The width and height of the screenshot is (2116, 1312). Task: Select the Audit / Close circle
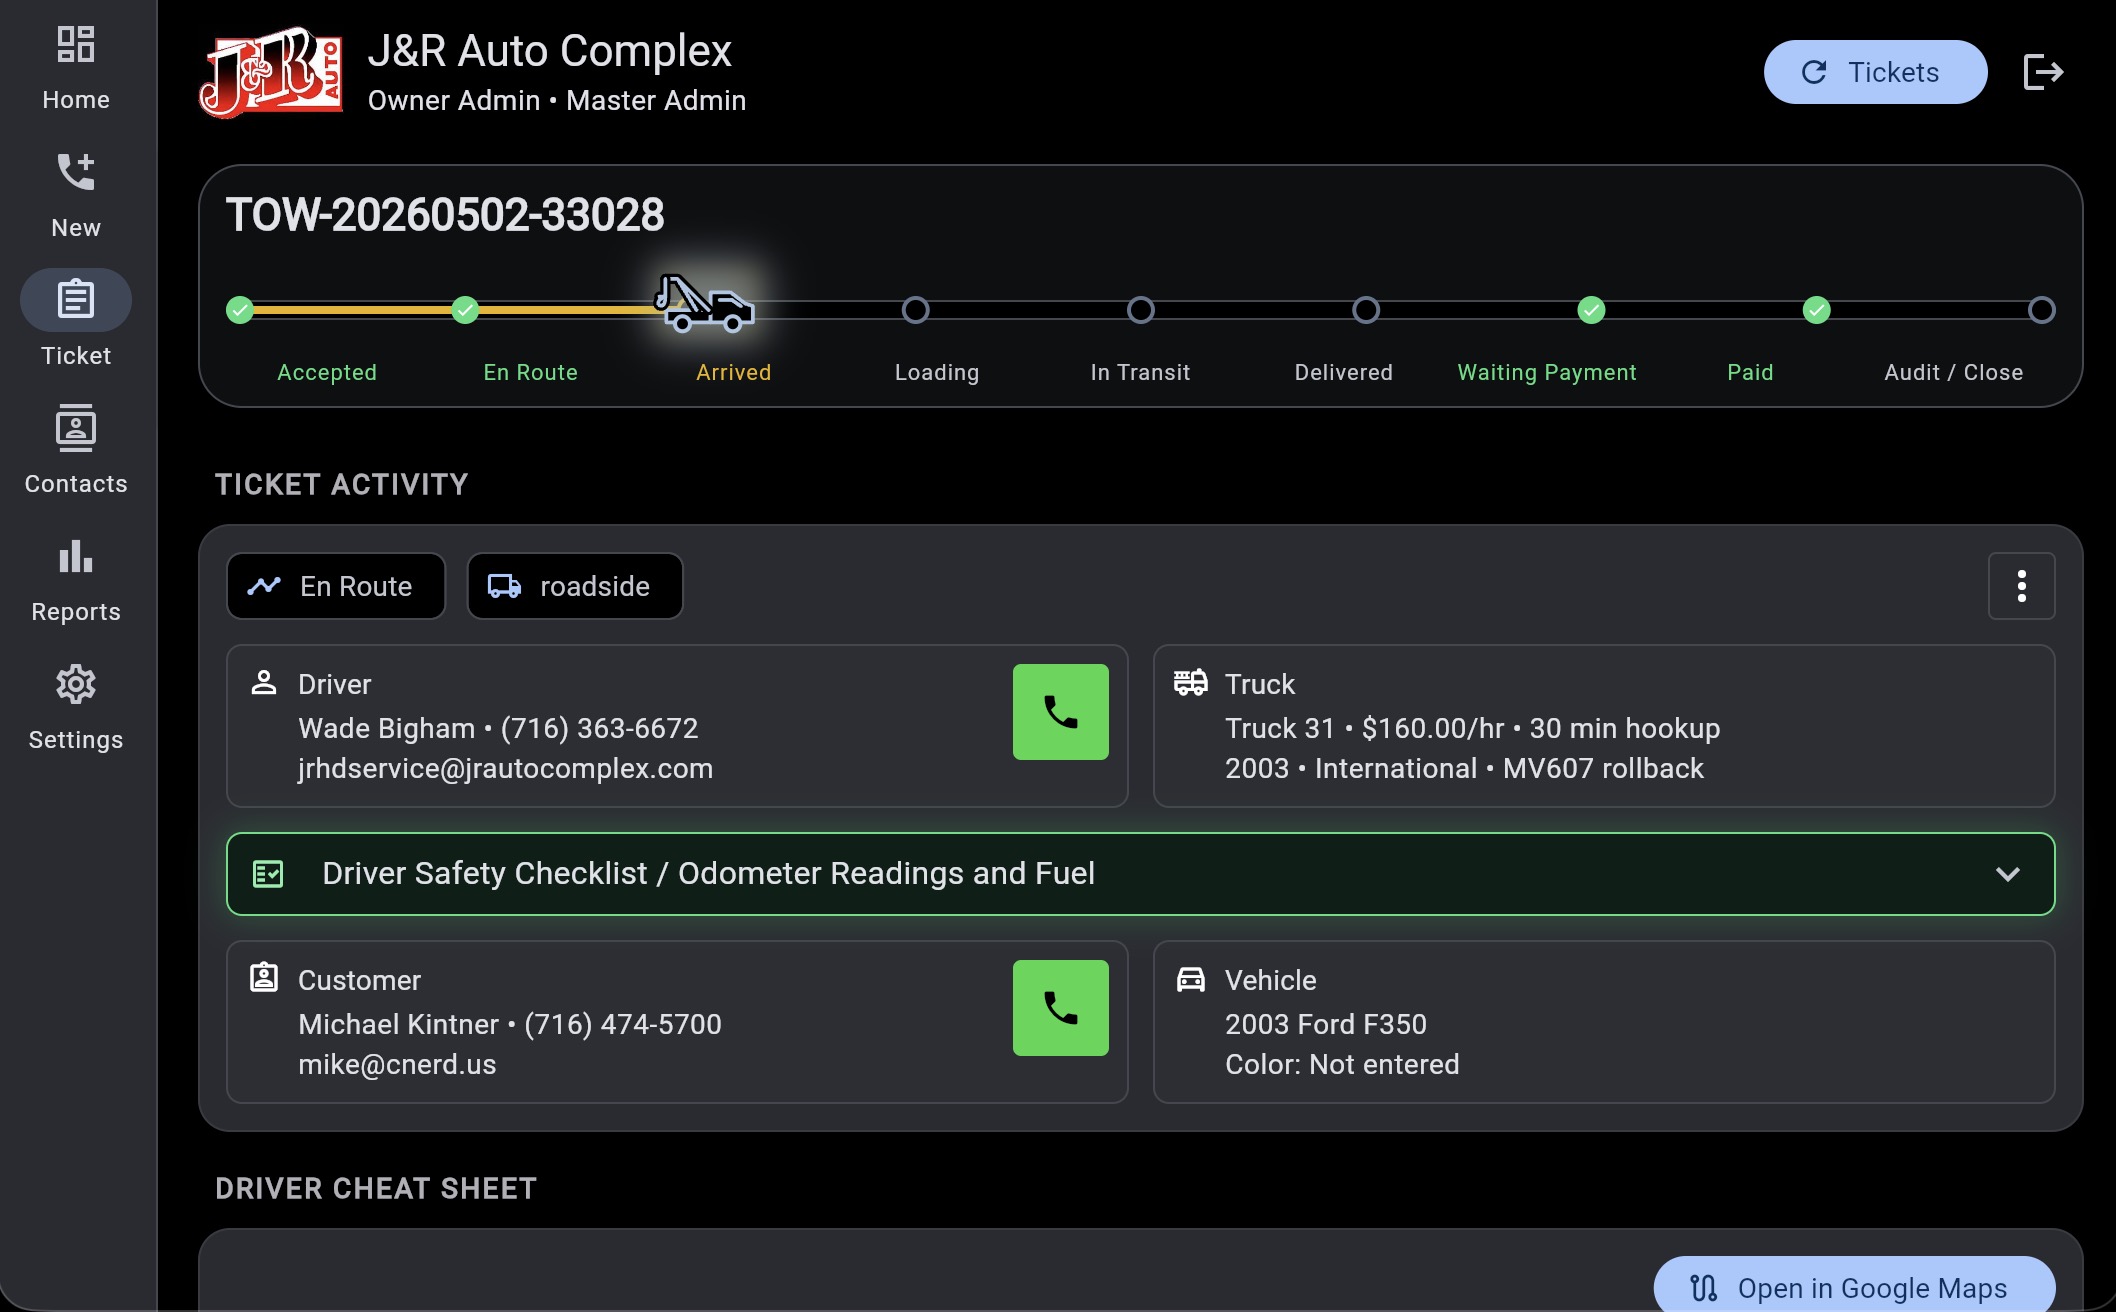tap(2042, 310)
